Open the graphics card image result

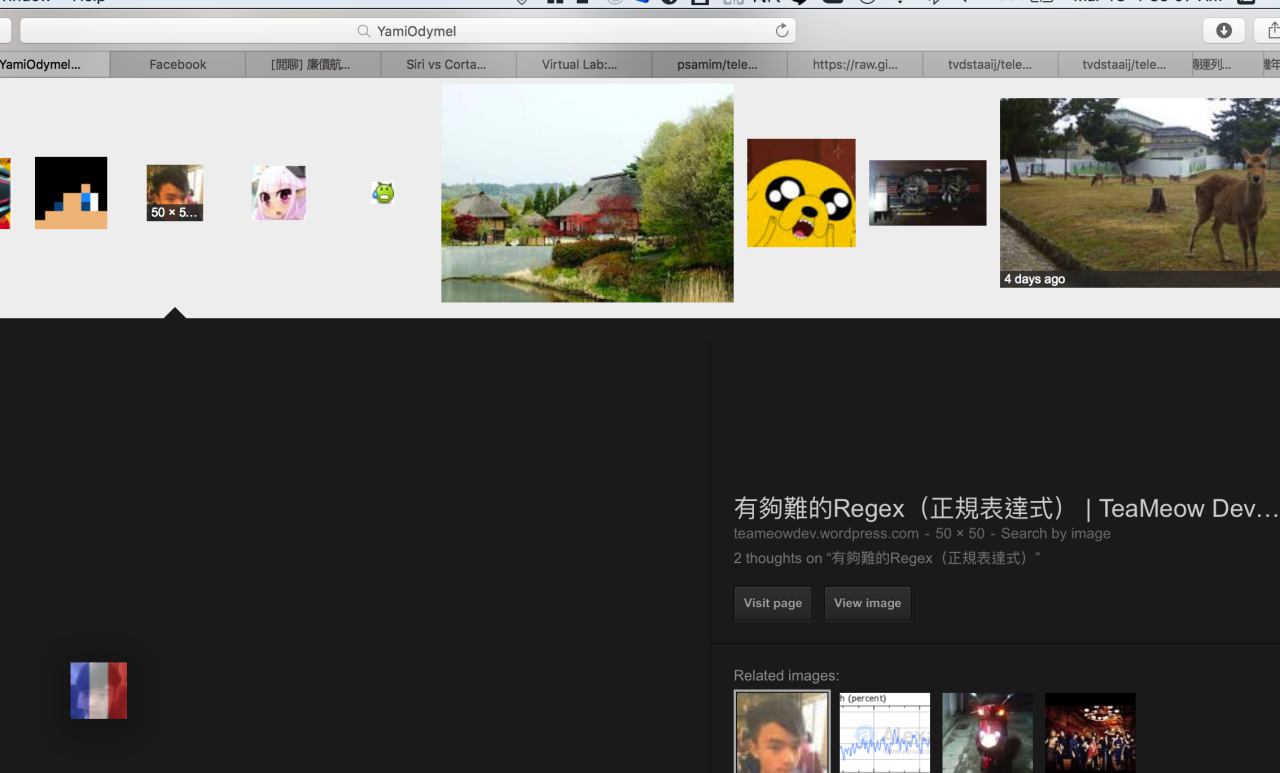pyautogui.click(x=928, y=193)
